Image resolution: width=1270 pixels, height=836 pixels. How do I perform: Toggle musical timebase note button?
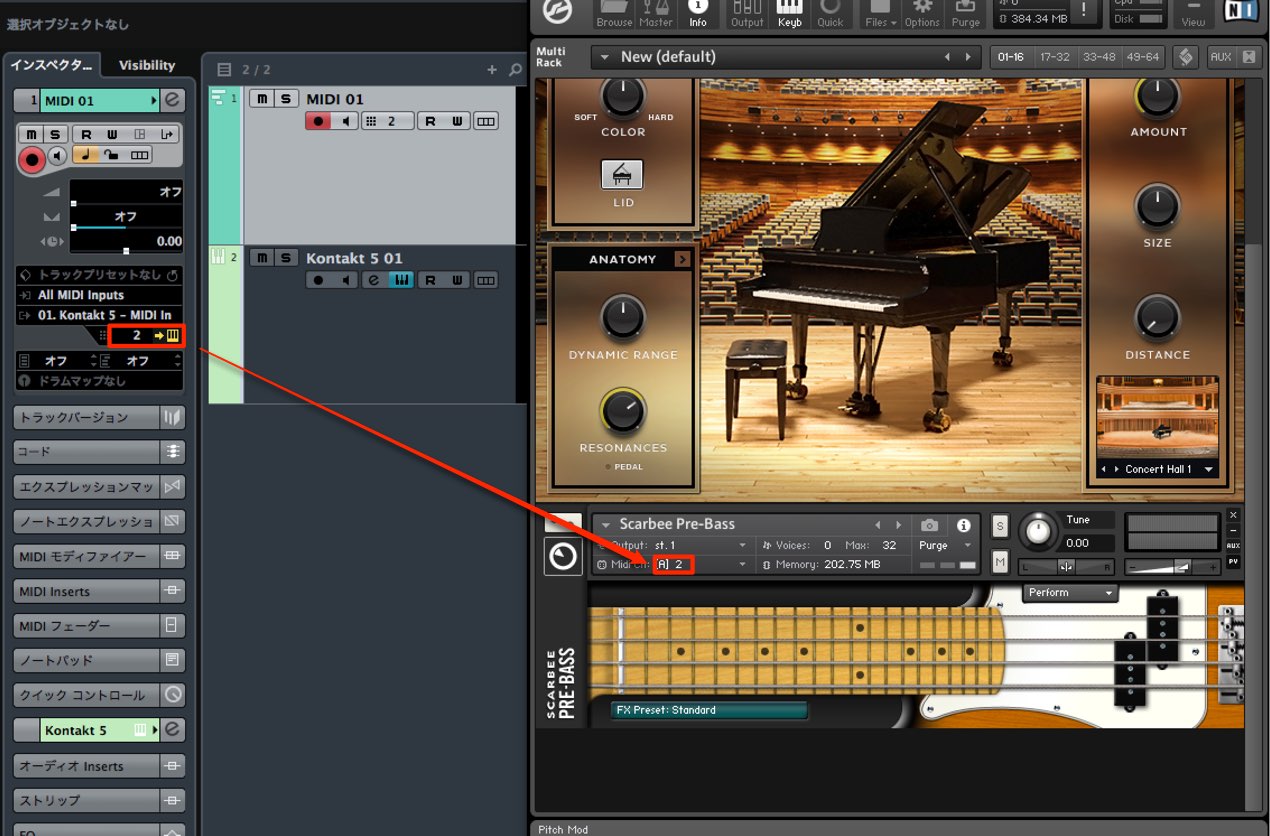pyautogui.click(x=86, y=156)
